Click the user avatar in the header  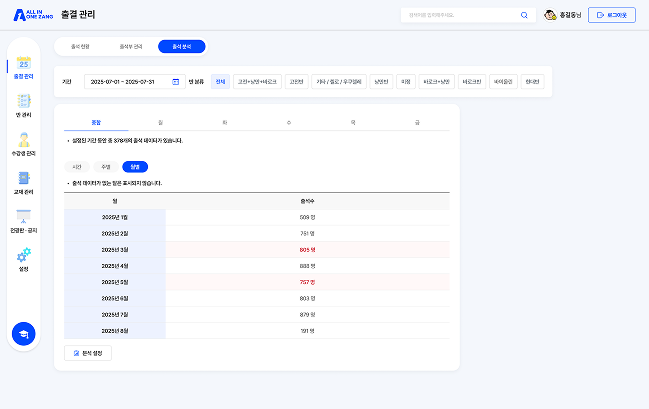550,15
